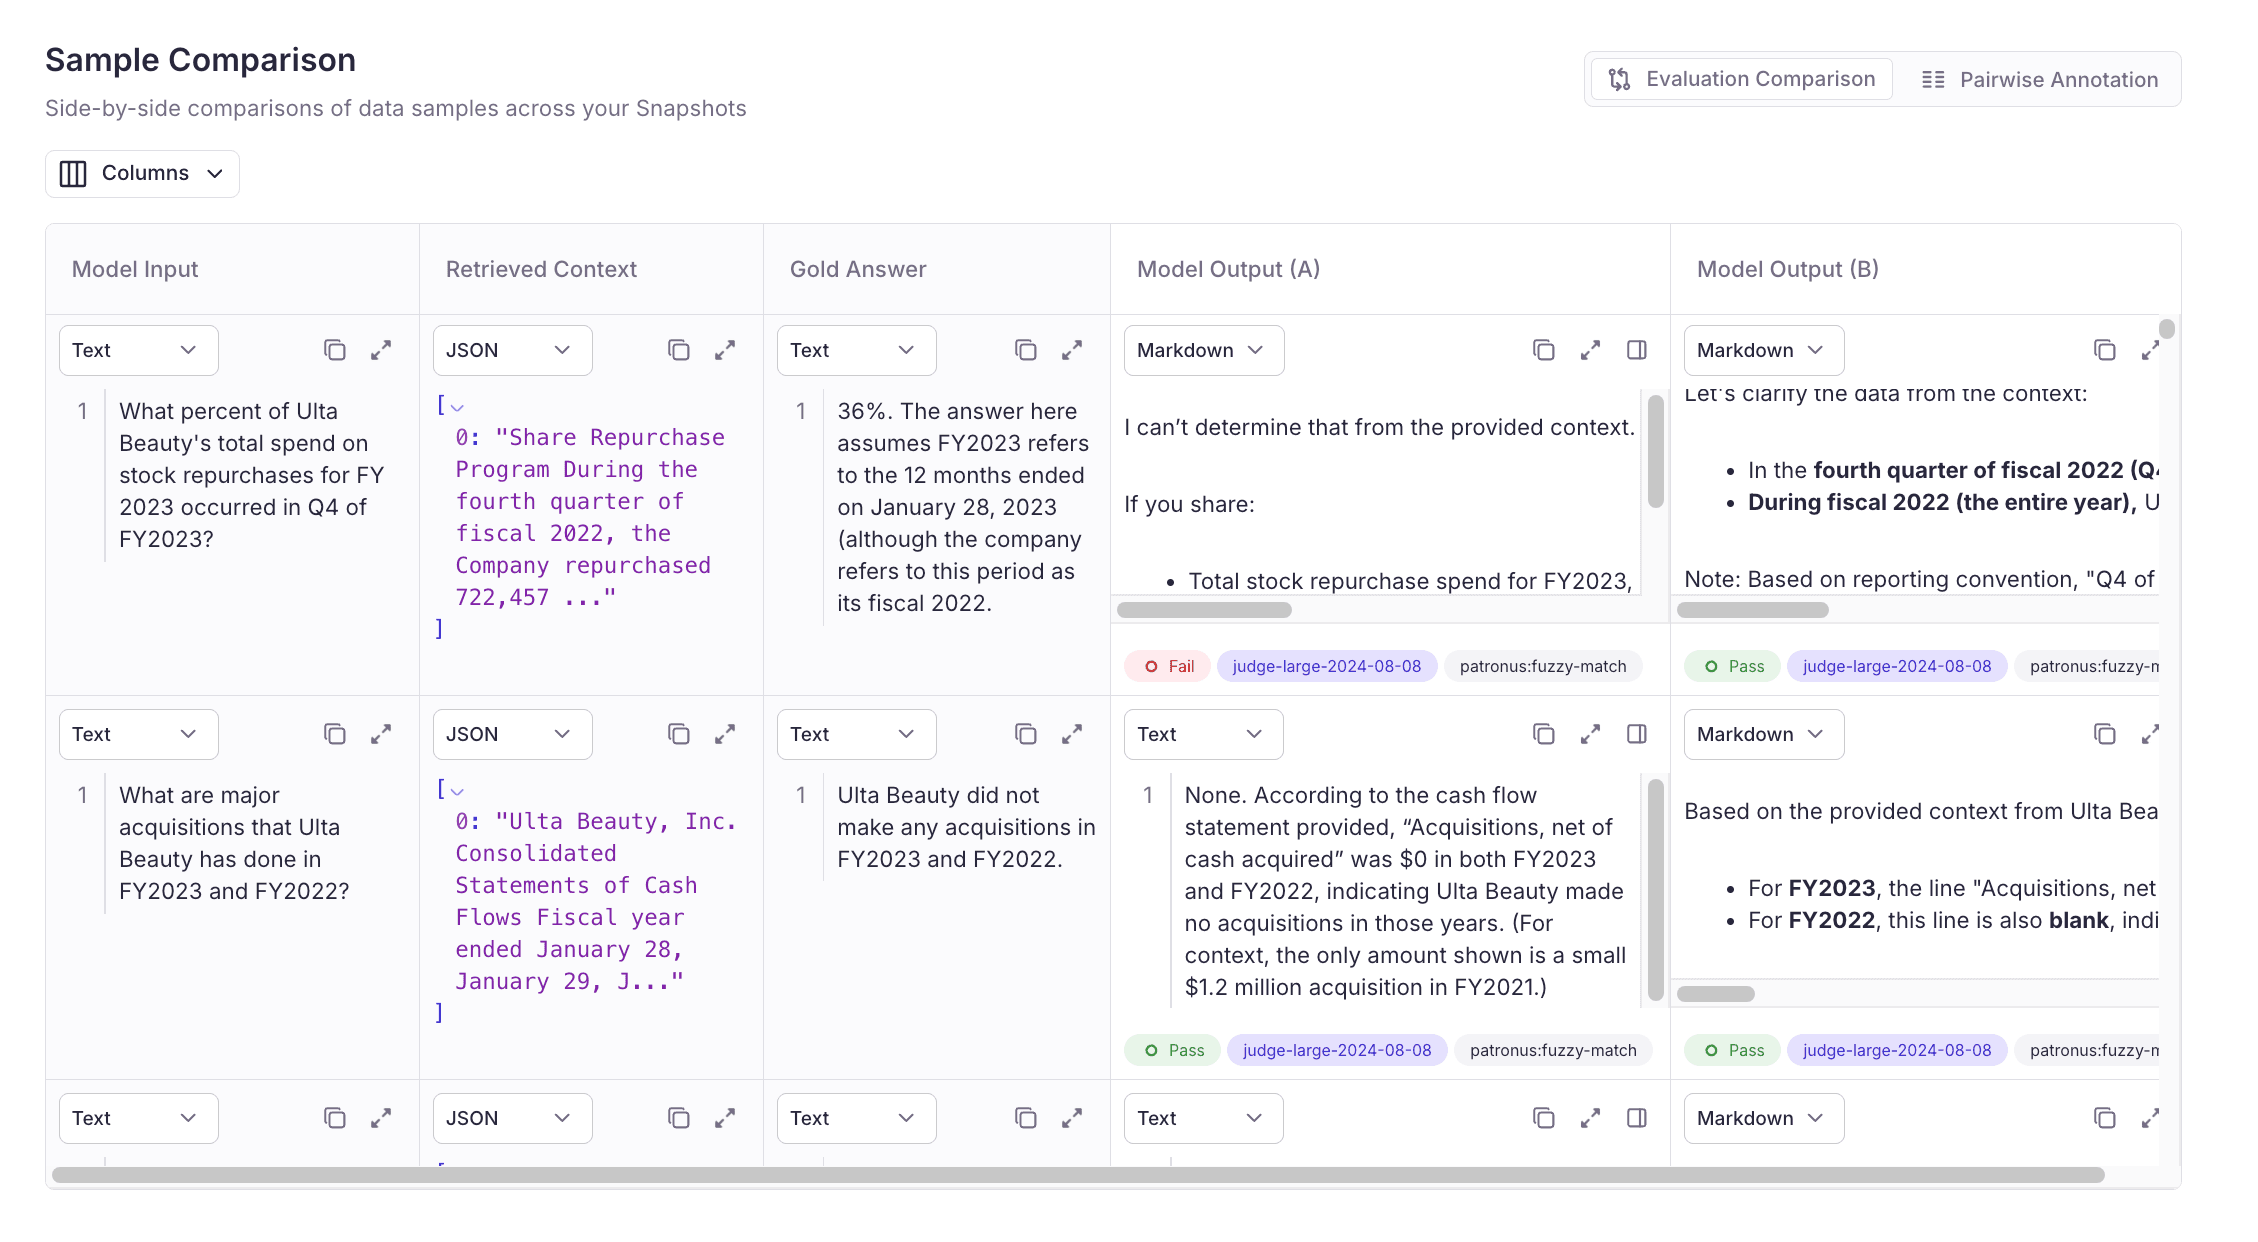The height and width of the screenshot is (1242, 2258).
Task: Collapse the JSON array in first Retrieved Context
Action: click(458, 407)
